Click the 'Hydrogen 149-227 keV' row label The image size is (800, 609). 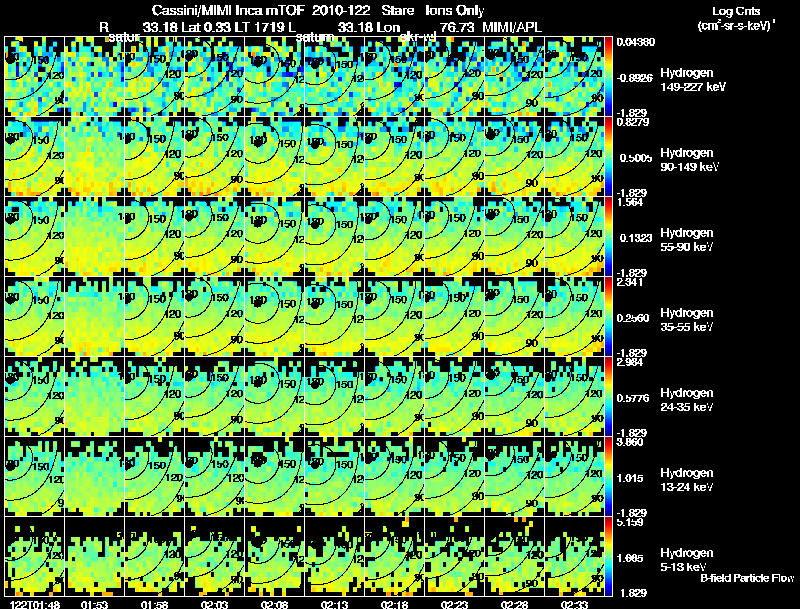click(x=693, y=80)
